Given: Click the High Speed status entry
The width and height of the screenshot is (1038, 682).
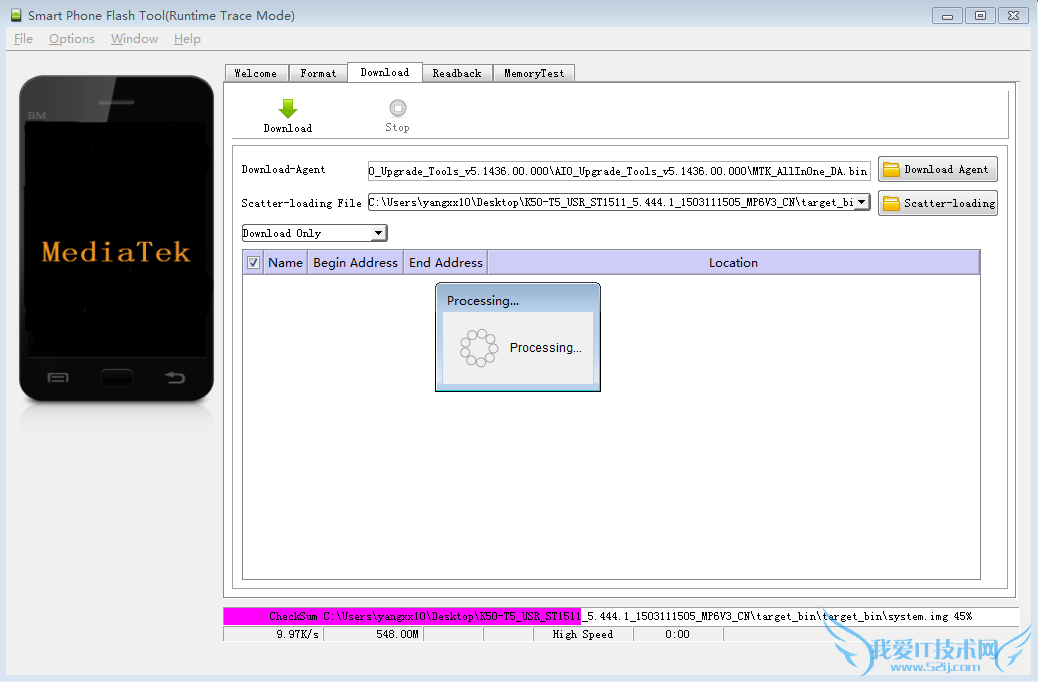Looking at the screenshot, I should [x=583, y=634].
